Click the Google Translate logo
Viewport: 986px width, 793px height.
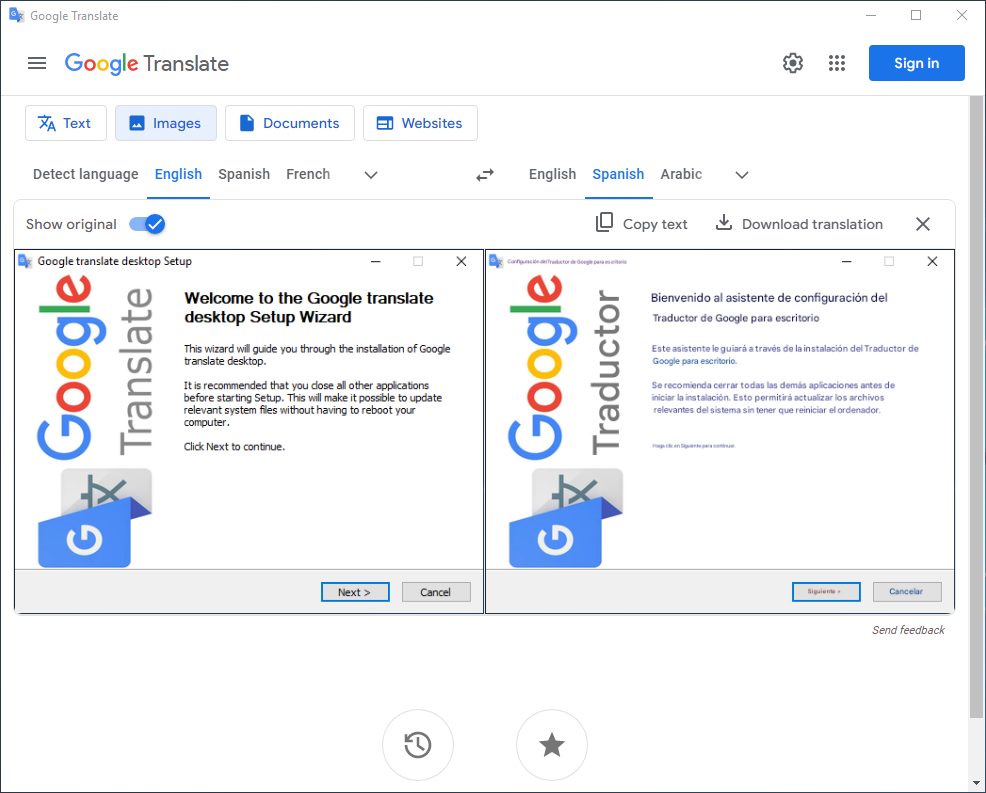[147, 64]
